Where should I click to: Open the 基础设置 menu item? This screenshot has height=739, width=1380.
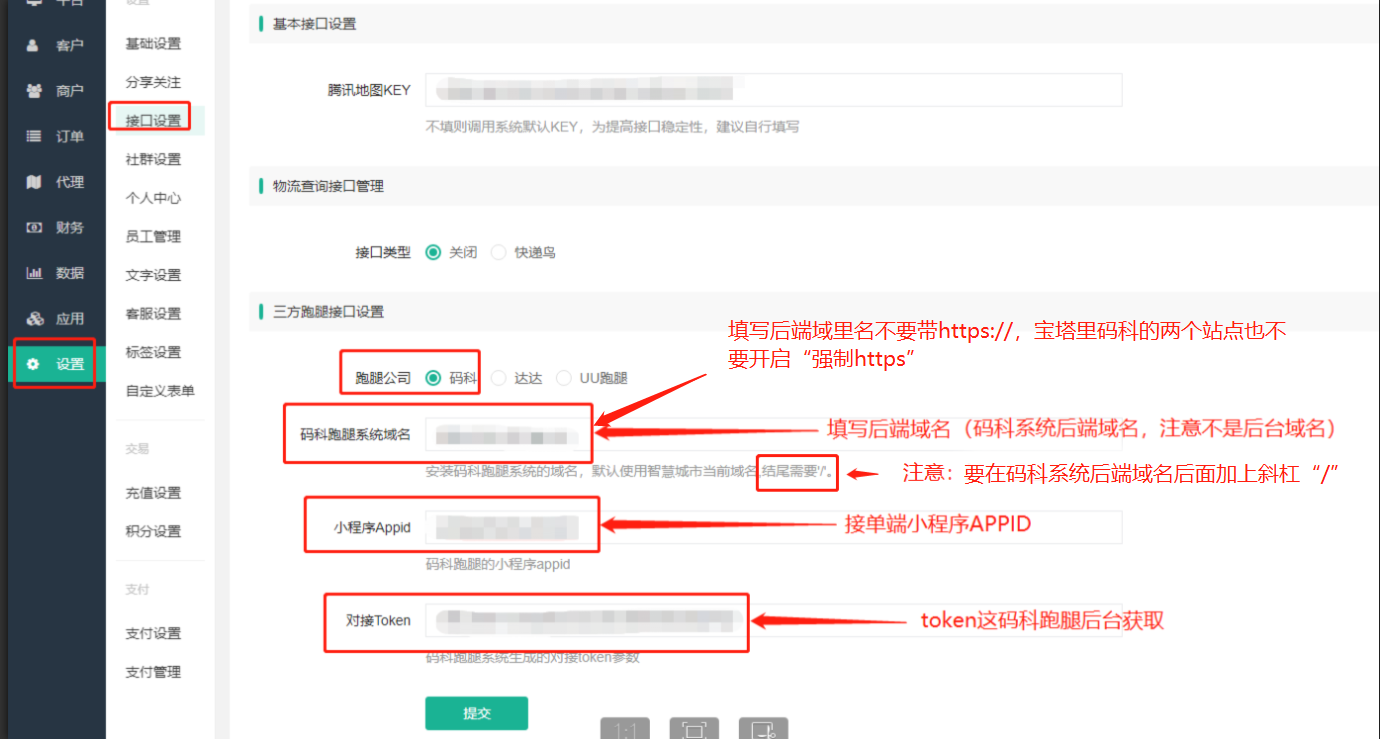[155, 43]
